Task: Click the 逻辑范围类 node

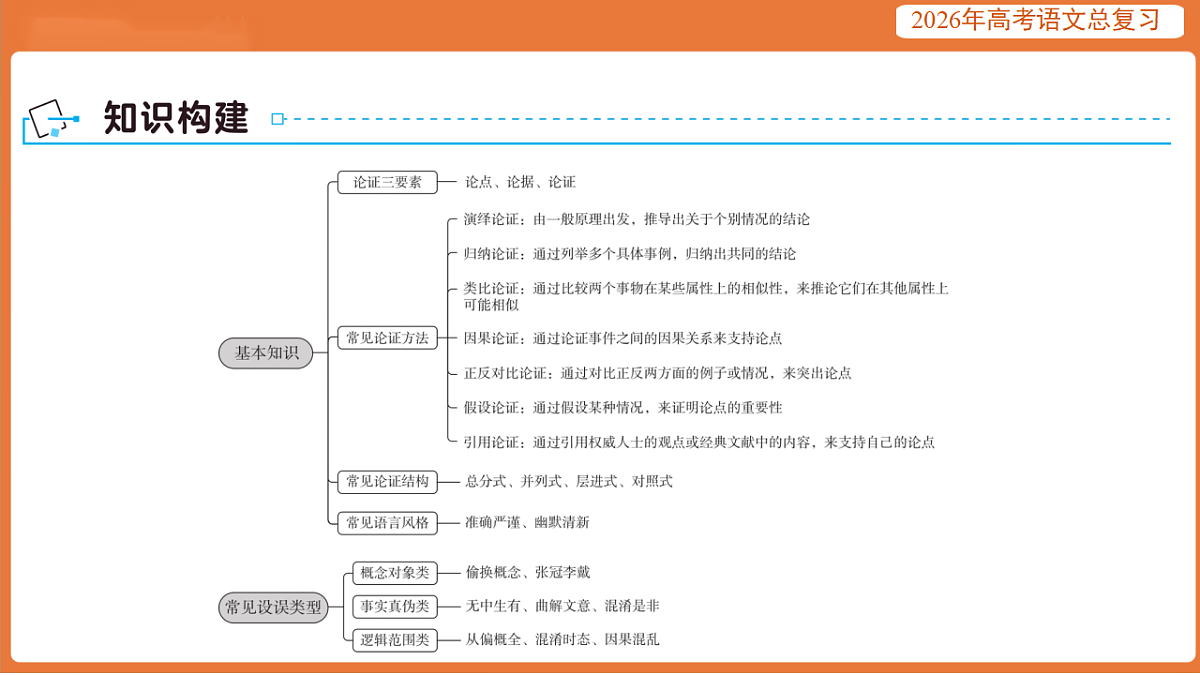Action: coord(394,640)
